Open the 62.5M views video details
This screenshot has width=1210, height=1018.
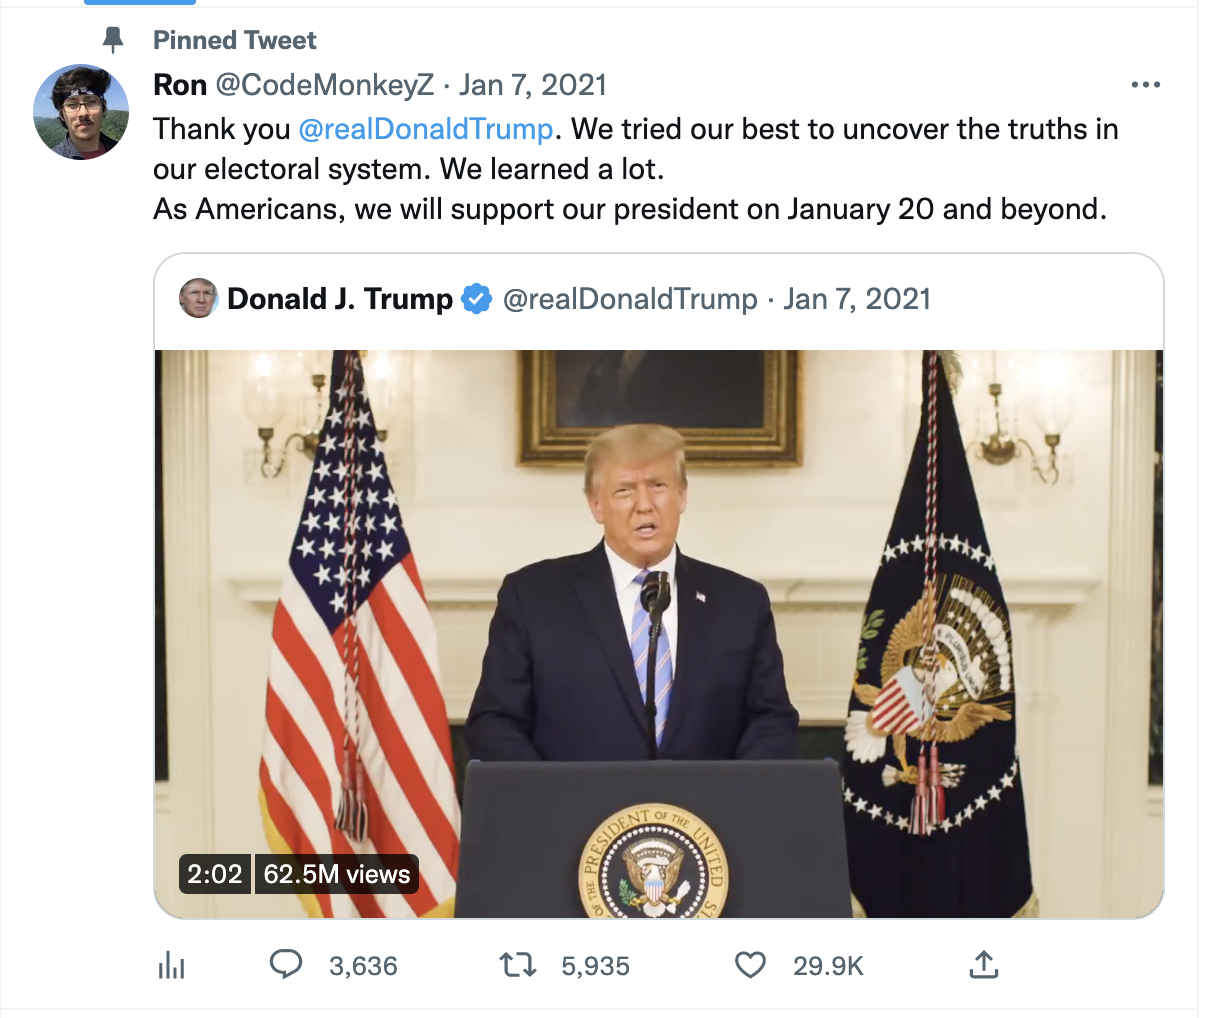point(336,873)
